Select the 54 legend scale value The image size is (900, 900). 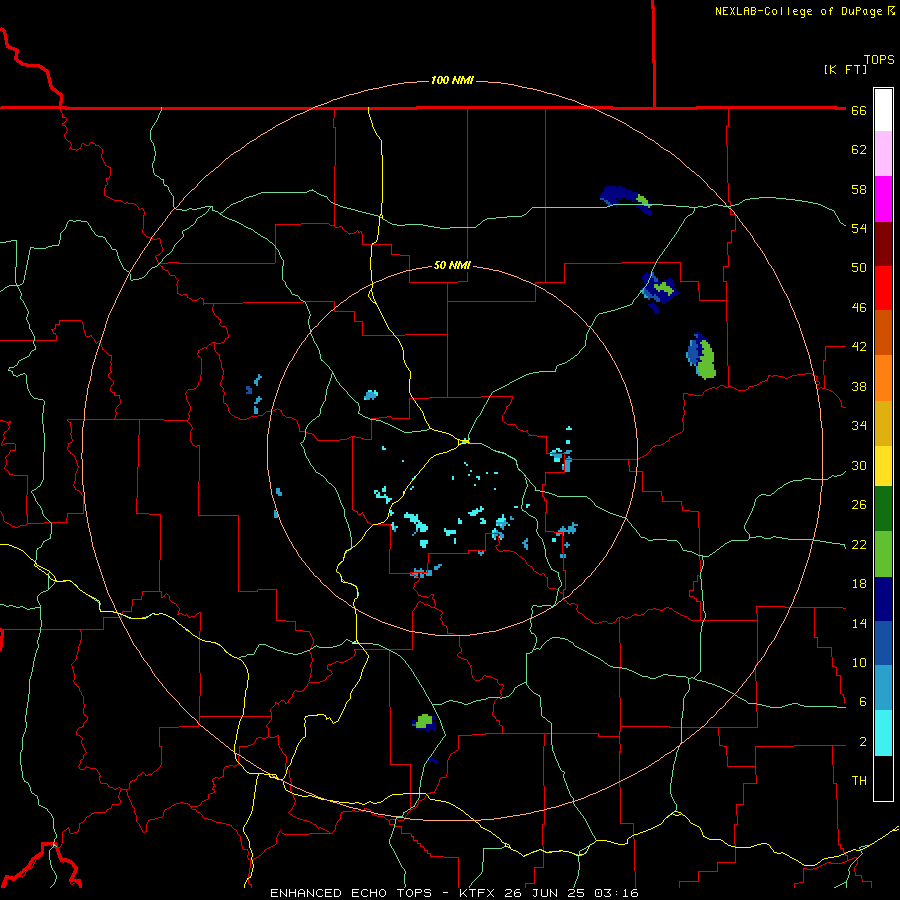(859, 228)
